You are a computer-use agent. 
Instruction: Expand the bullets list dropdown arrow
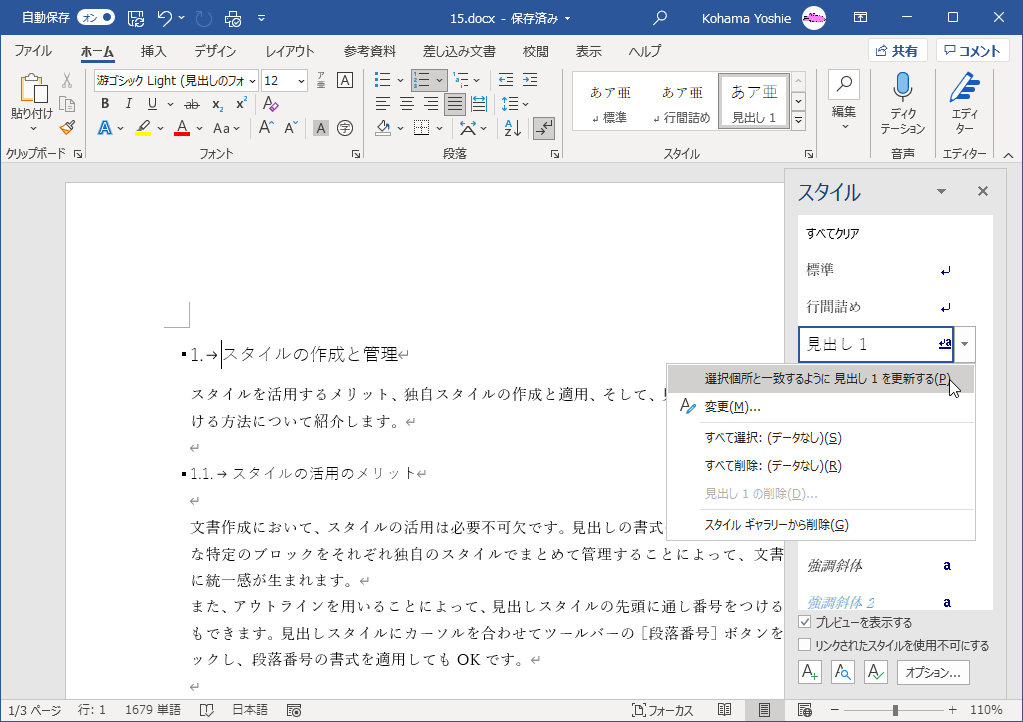(x=400, y=80)
